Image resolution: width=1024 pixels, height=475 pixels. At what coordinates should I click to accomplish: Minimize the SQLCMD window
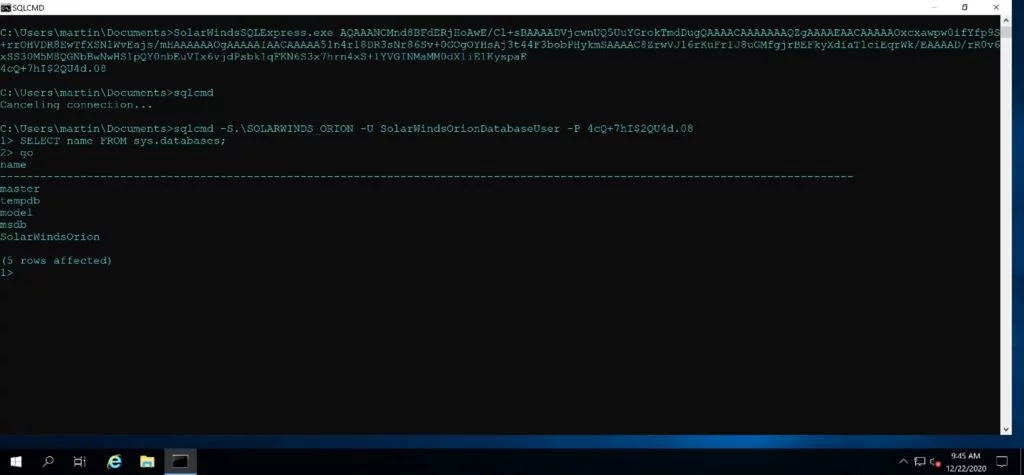(x=934, y=7)
